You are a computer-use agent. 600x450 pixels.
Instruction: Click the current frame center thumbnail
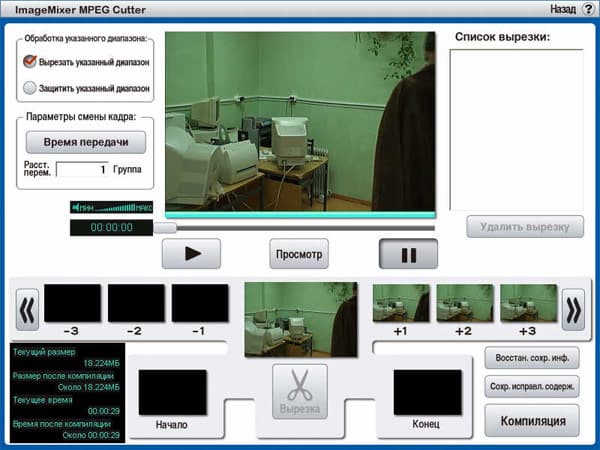point(301,320)
